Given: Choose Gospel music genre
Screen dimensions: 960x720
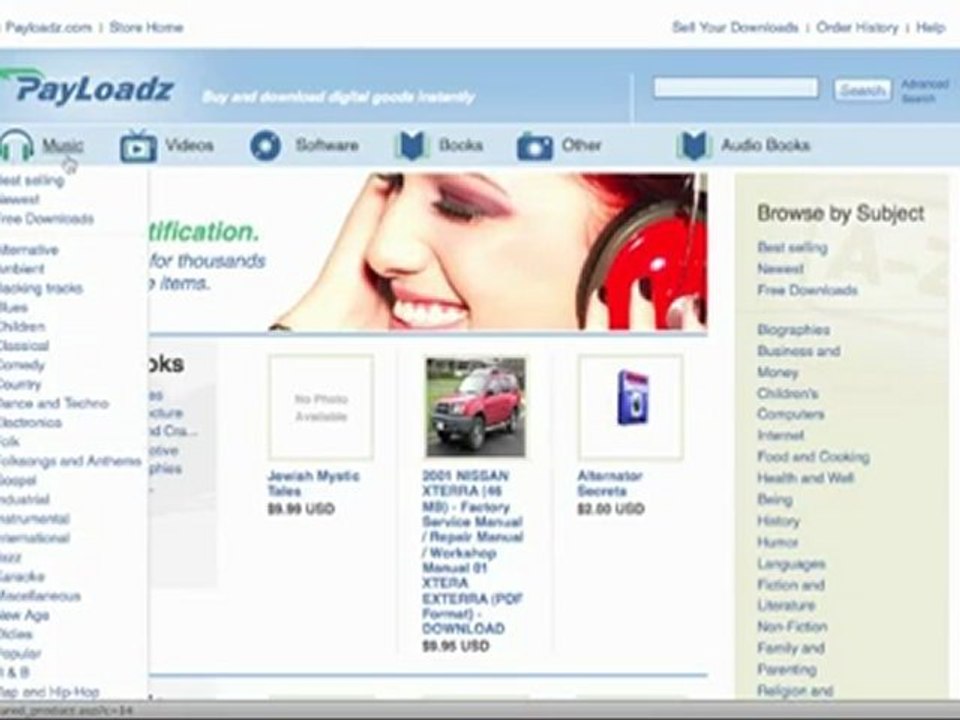Looking at the screenshot, I should point(18,480).
